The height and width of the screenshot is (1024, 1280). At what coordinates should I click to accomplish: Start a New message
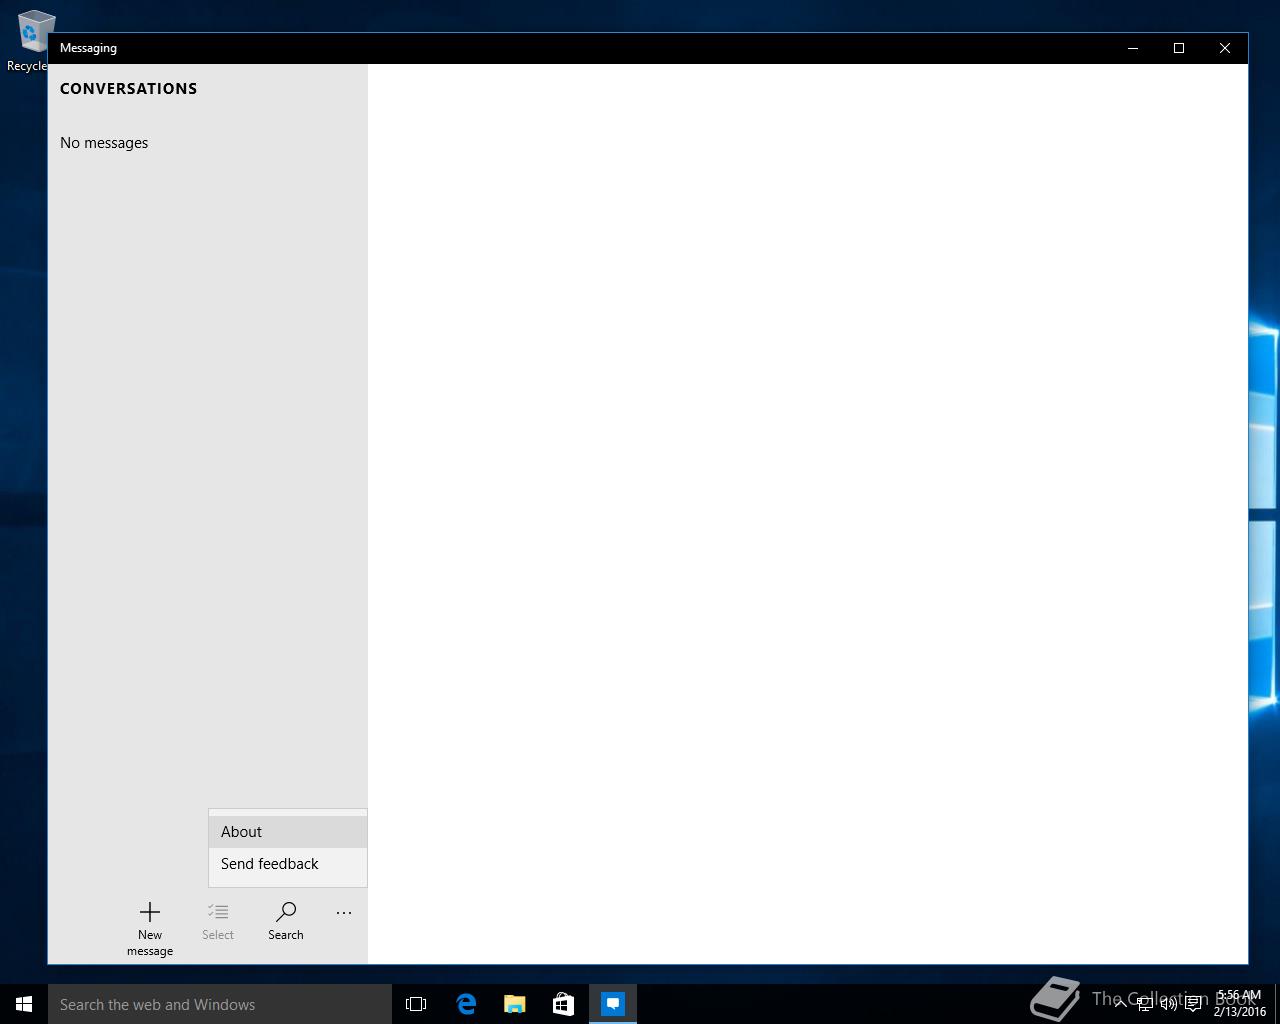pyautogui.click(x=150, y=928)
